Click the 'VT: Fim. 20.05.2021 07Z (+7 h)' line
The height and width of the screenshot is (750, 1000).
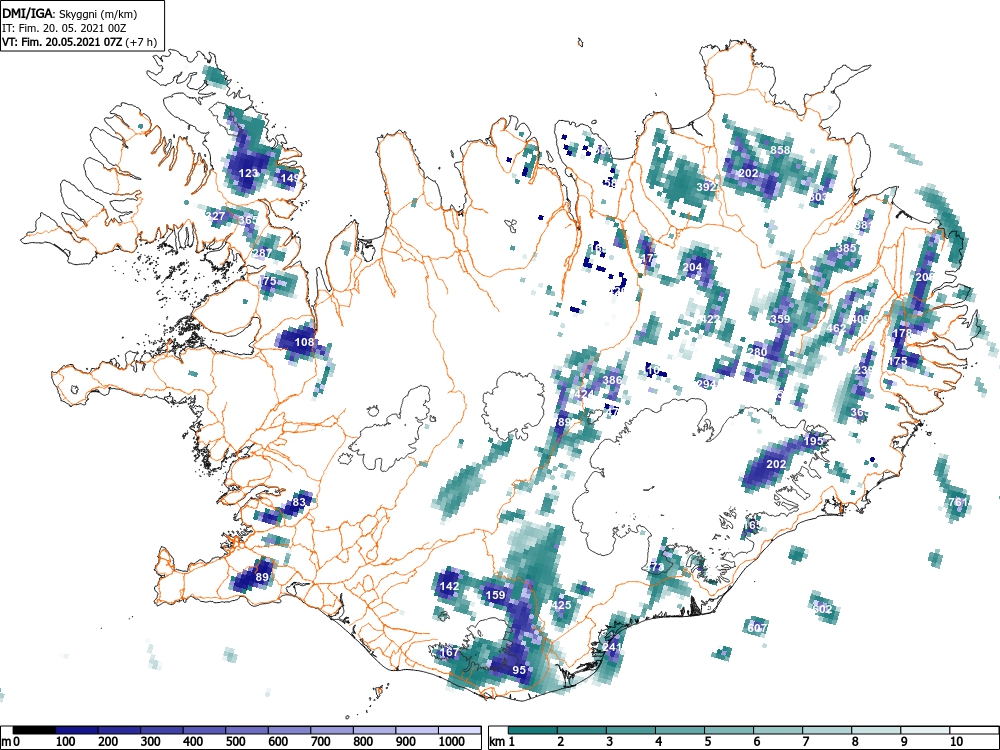click(x=79, y=42)
